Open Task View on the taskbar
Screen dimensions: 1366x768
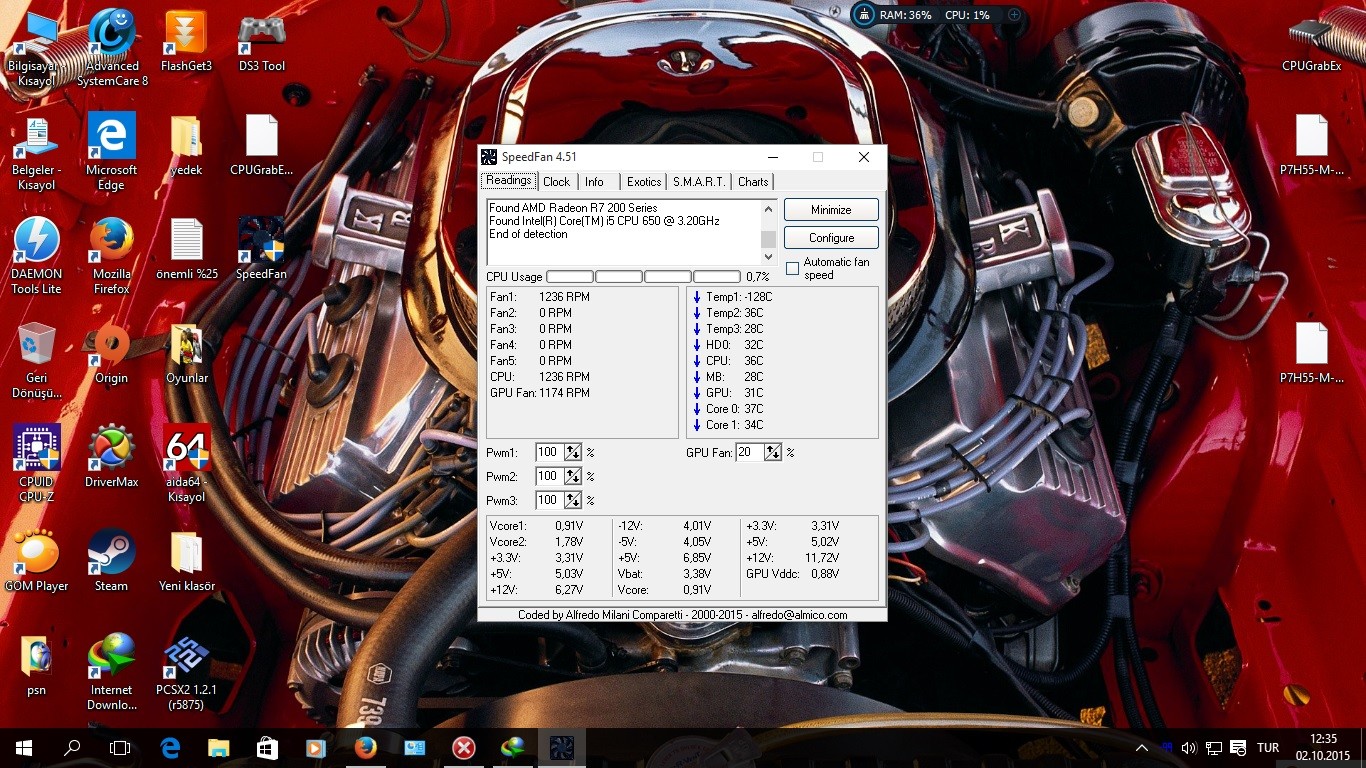tap(120, 747)
